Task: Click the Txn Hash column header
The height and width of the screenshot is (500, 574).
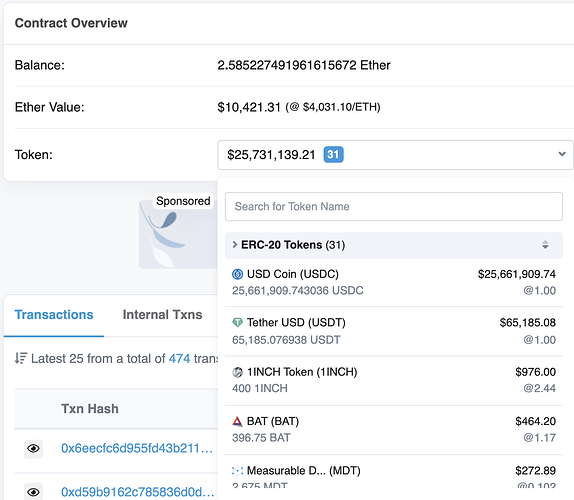Action: [90, 409]
